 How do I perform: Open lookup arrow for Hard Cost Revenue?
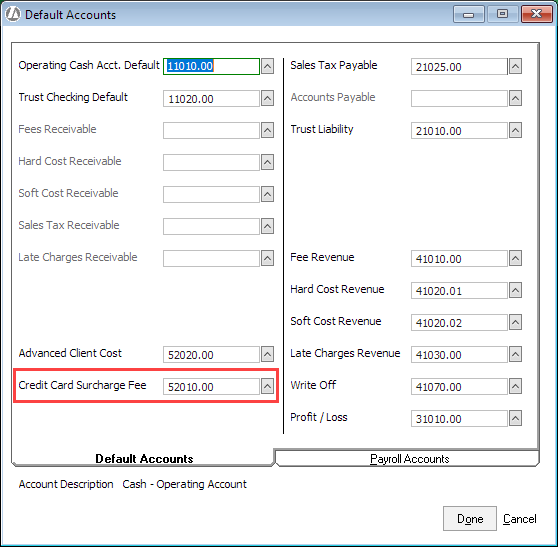click(x=515, y=290)
